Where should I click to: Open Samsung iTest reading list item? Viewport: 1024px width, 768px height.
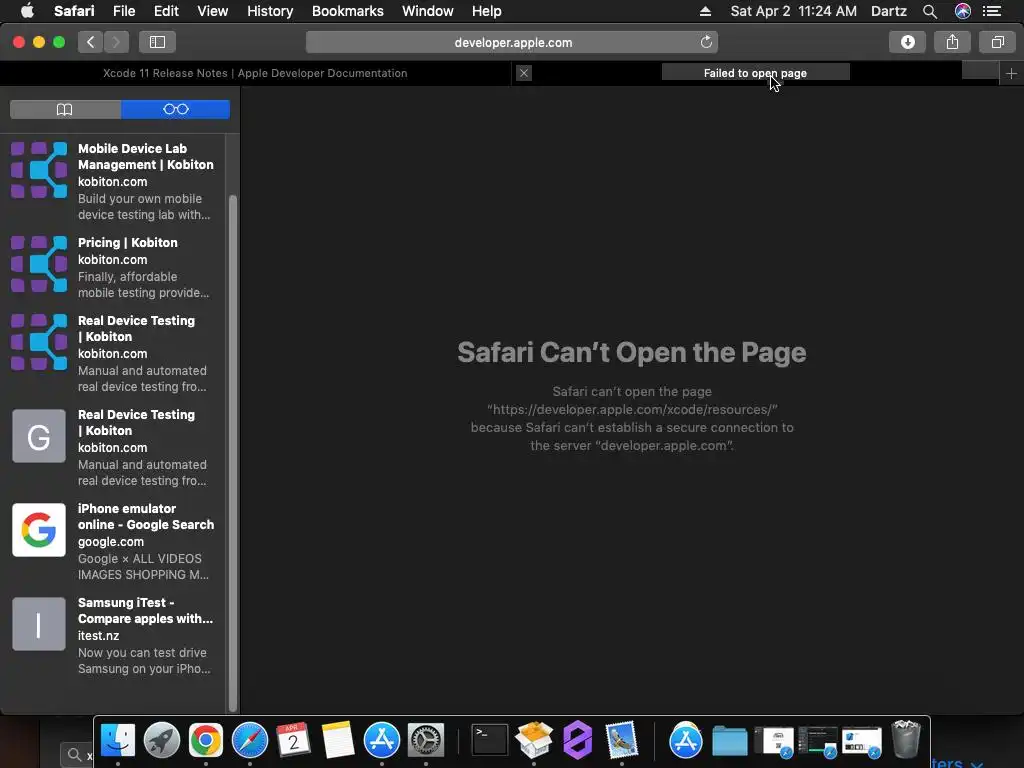(x=113, y=635)
